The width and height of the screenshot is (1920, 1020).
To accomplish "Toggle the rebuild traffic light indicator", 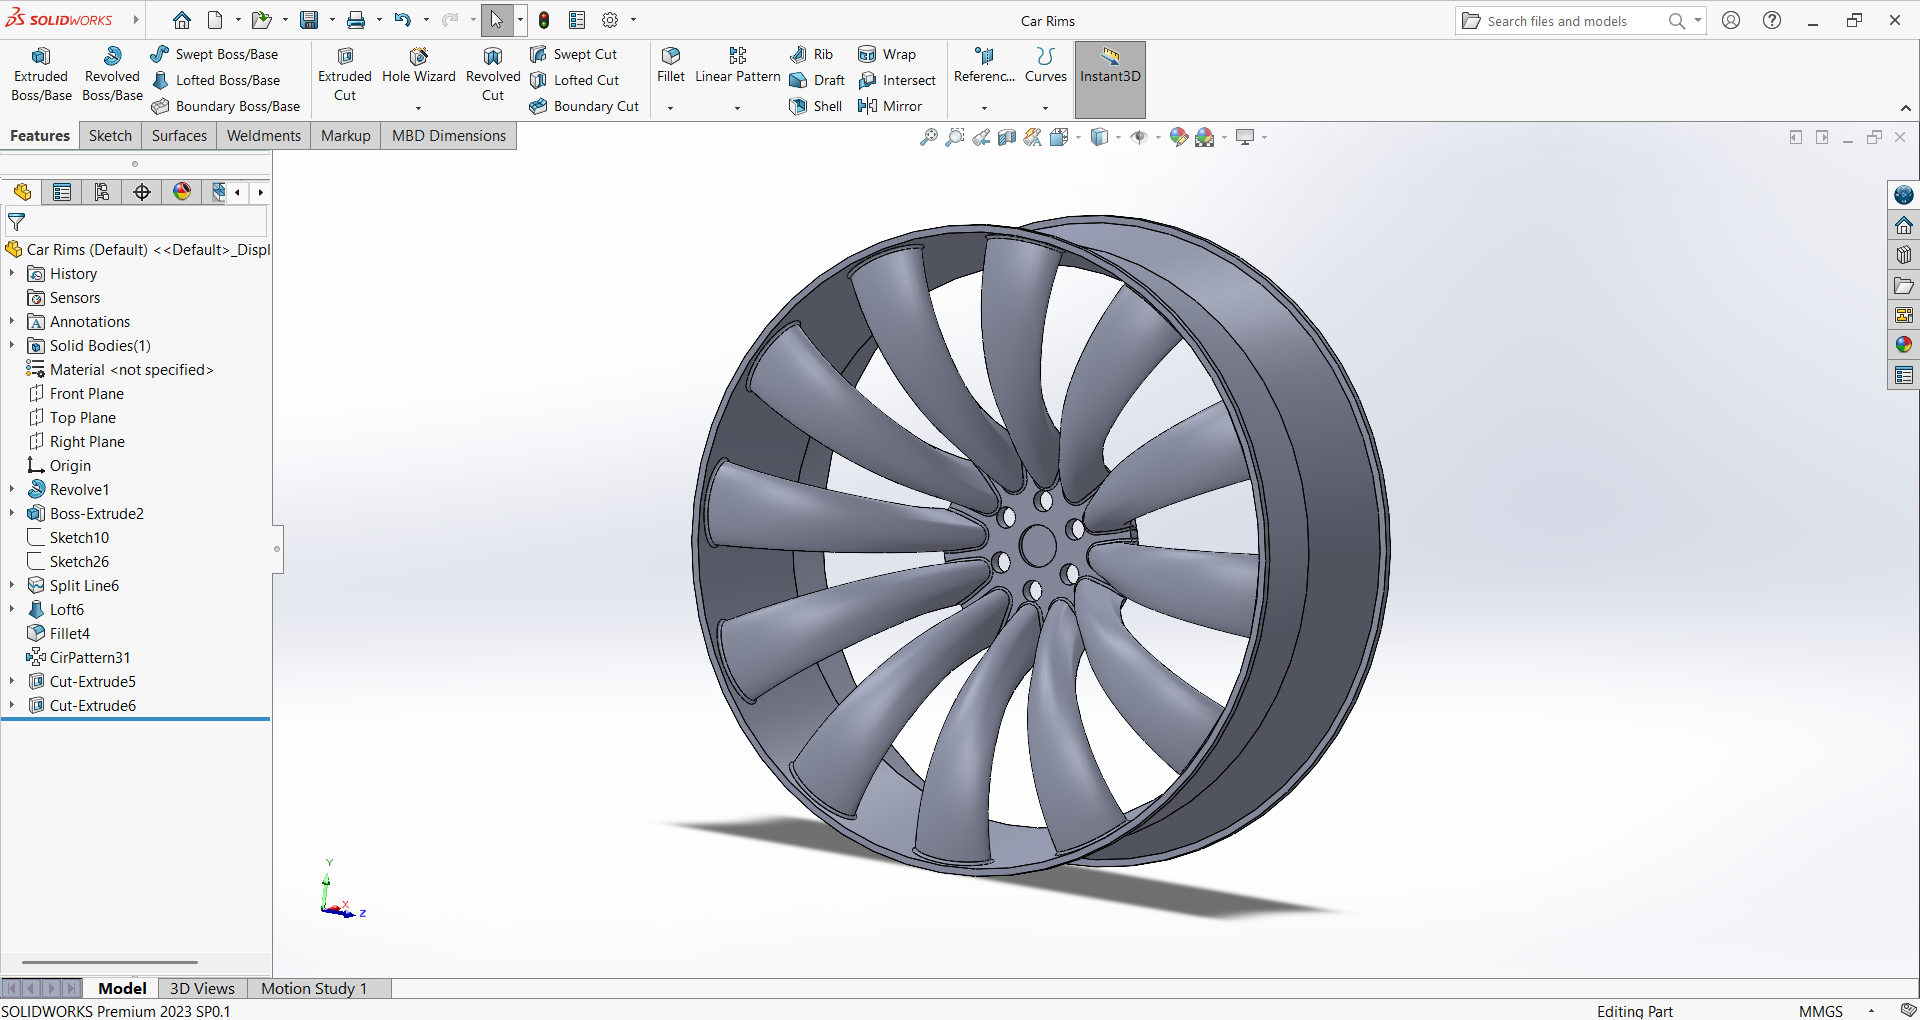I will (544, 20).
